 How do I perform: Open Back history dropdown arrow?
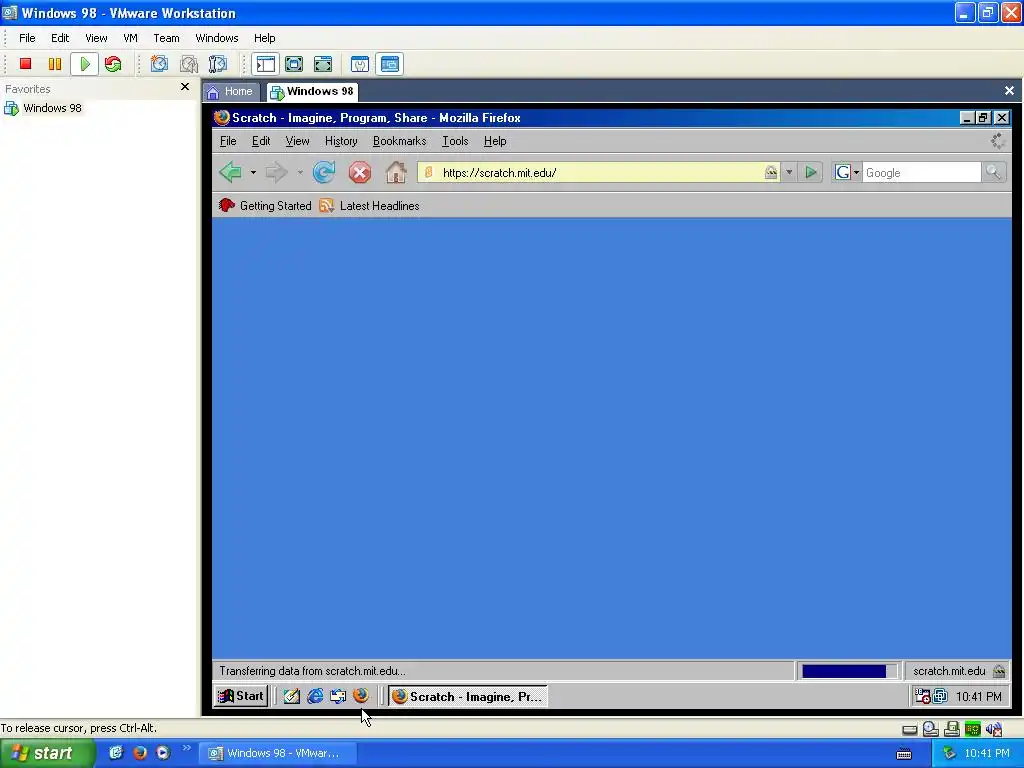click(x=253, y=172)
